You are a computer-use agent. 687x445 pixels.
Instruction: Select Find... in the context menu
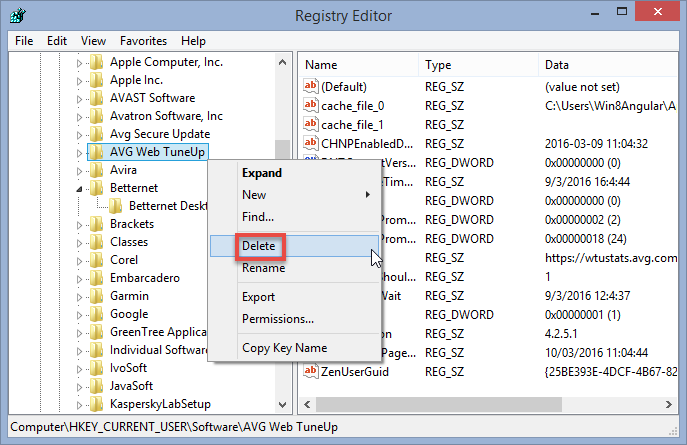[x=294, y=216]
